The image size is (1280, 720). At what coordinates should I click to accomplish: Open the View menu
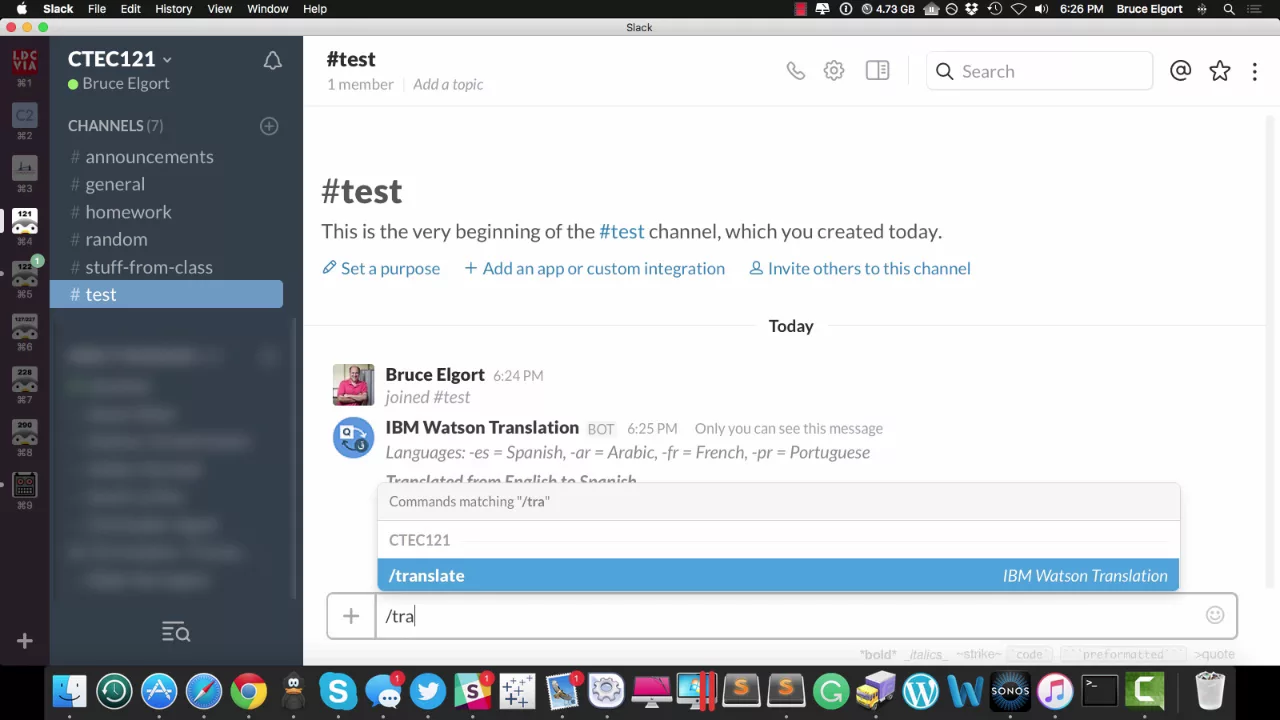point(219,9)
